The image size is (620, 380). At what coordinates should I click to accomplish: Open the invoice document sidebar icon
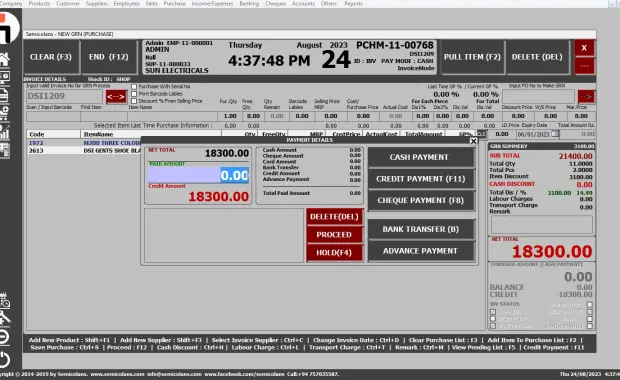pos(4,95)
